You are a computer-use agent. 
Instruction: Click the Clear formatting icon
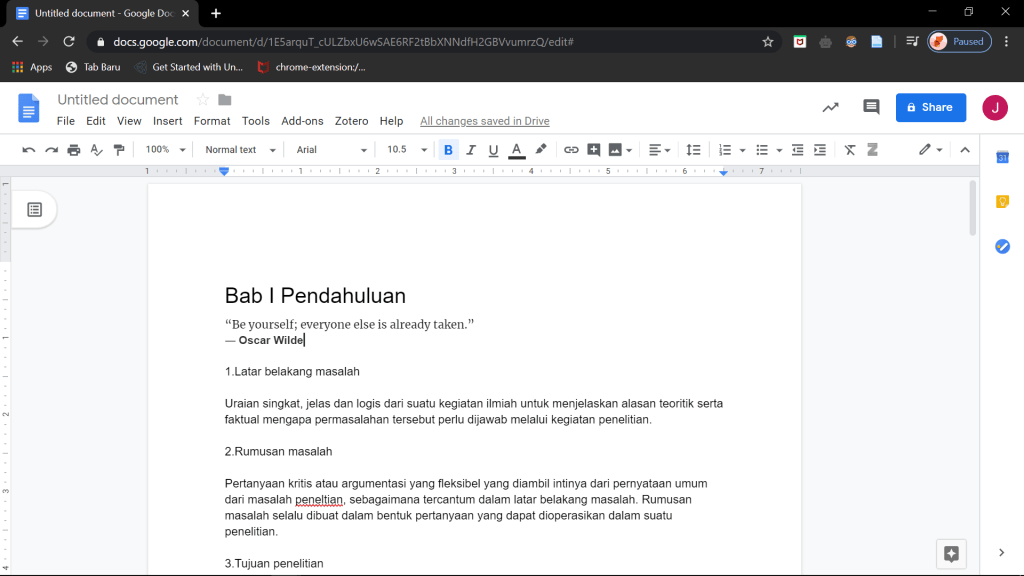pos(850,150)
